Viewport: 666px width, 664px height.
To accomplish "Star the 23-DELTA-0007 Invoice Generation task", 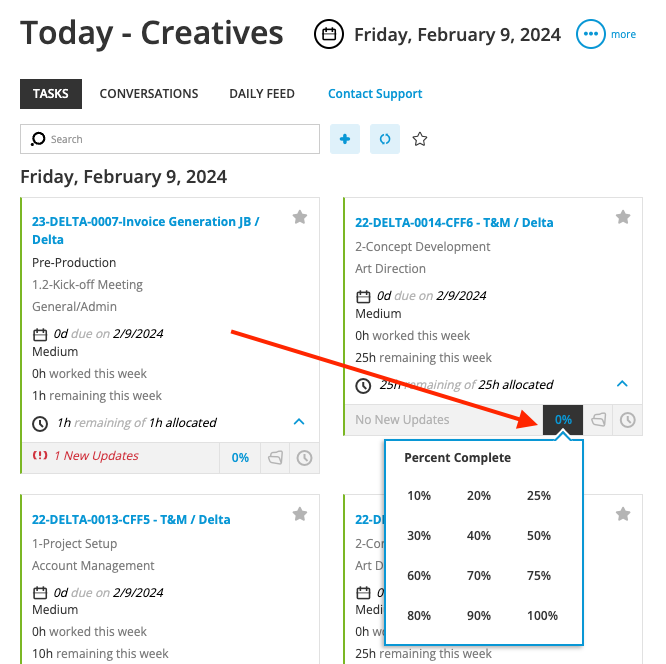I will pyautogui.click(x=299, y=217).
